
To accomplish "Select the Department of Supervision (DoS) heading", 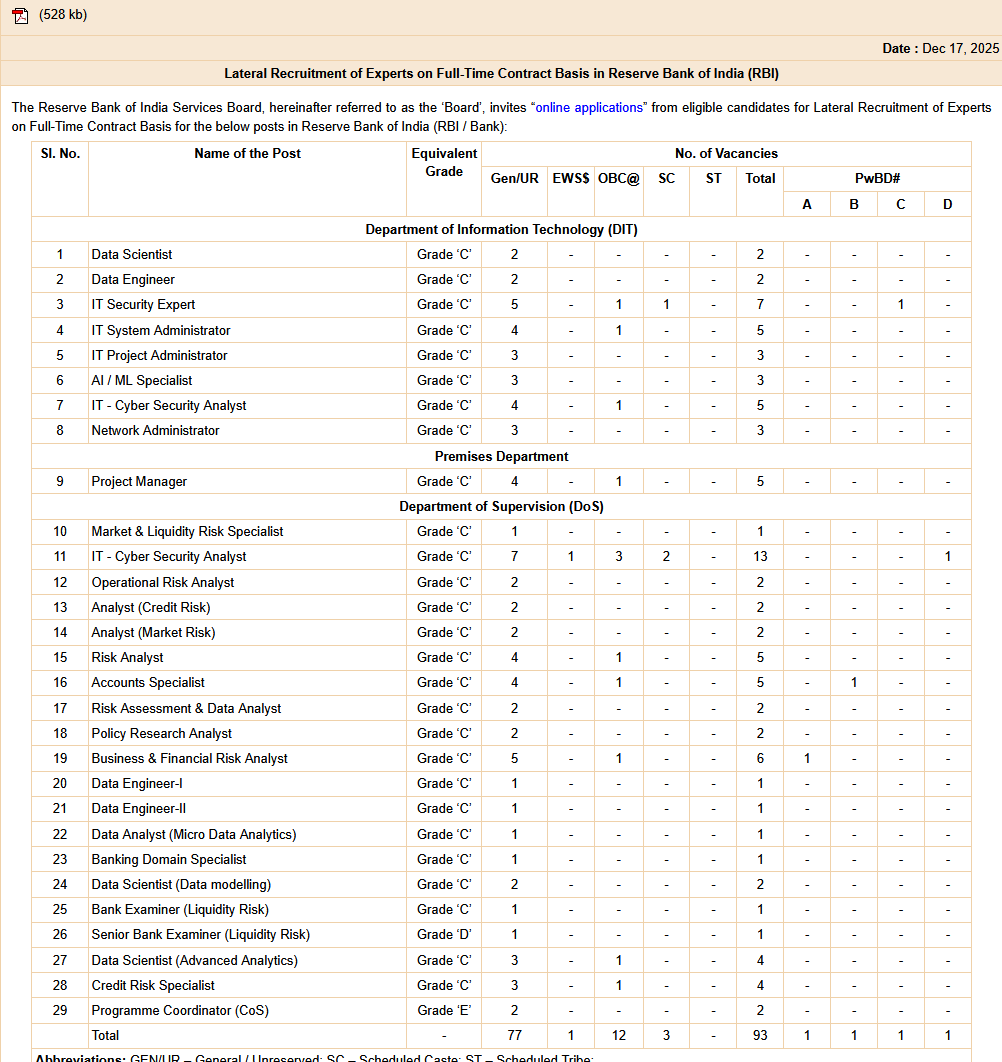I will [x=501, y=506].
